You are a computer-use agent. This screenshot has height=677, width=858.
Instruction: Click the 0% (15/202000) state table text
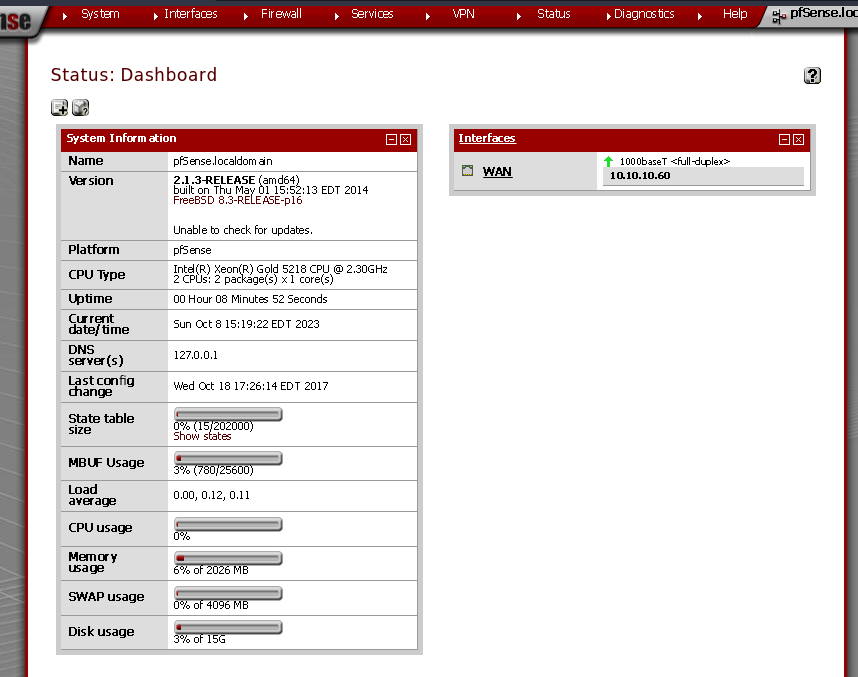[x=213, y=426]
